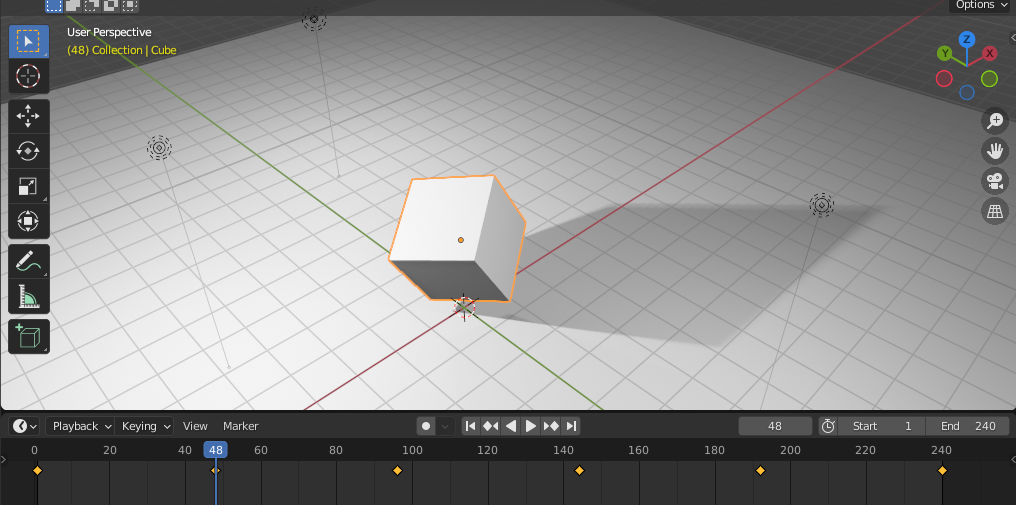Select the Scale tool

tap(29, 187)
